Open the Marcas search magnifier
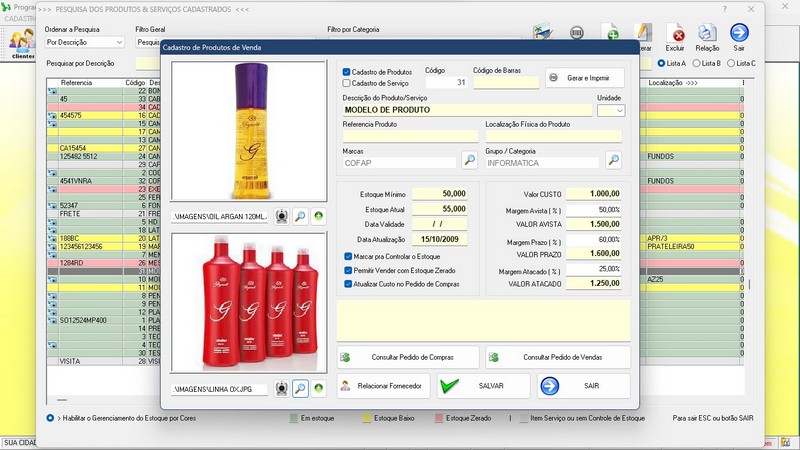The image size is (800, 450). click(469, 160)
